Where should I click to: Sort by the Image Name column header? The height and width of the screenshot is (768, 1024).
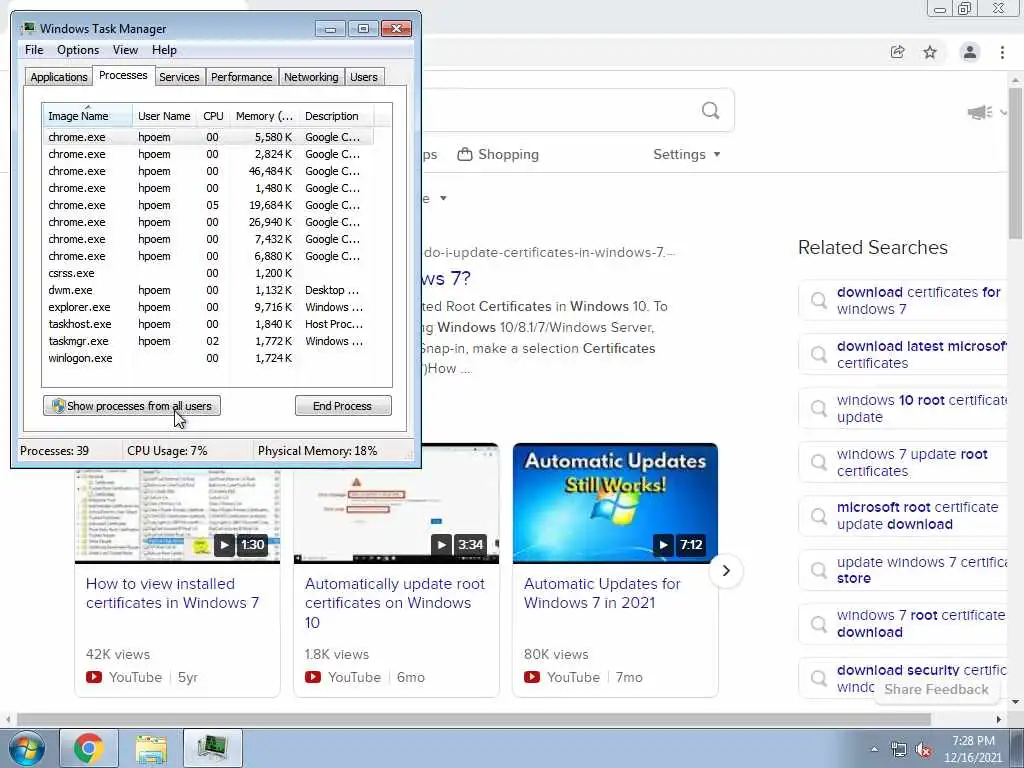(88, 116)
